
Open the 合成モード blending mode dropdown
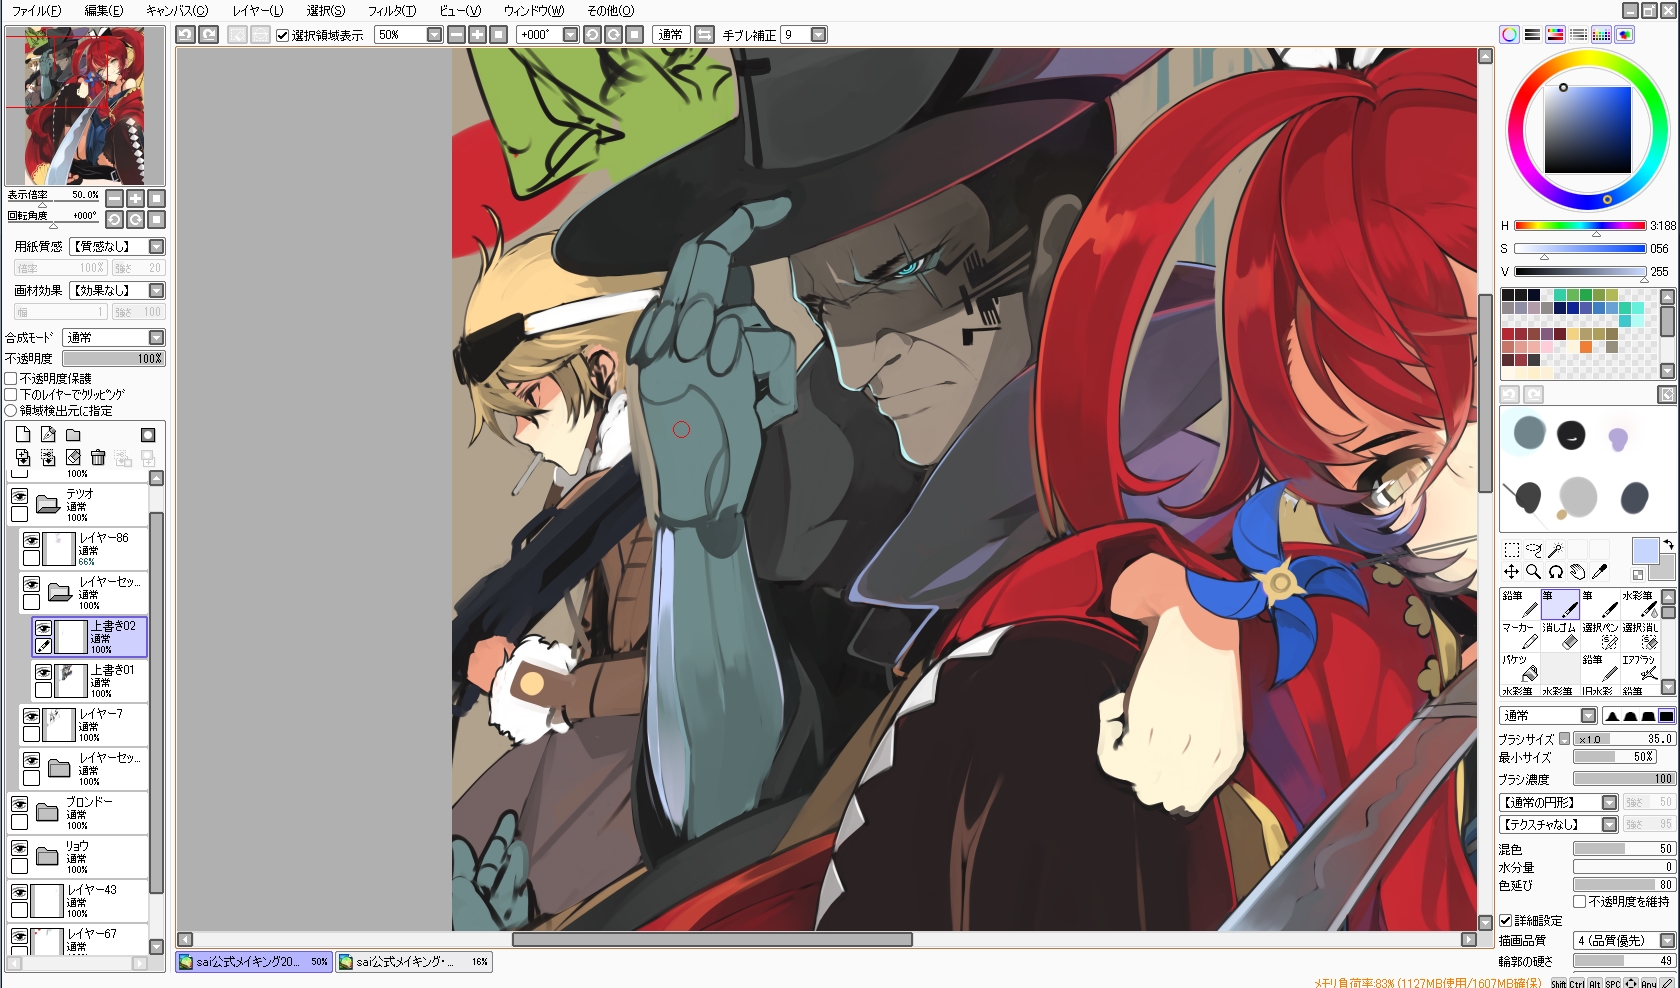[x=156, y=338]
